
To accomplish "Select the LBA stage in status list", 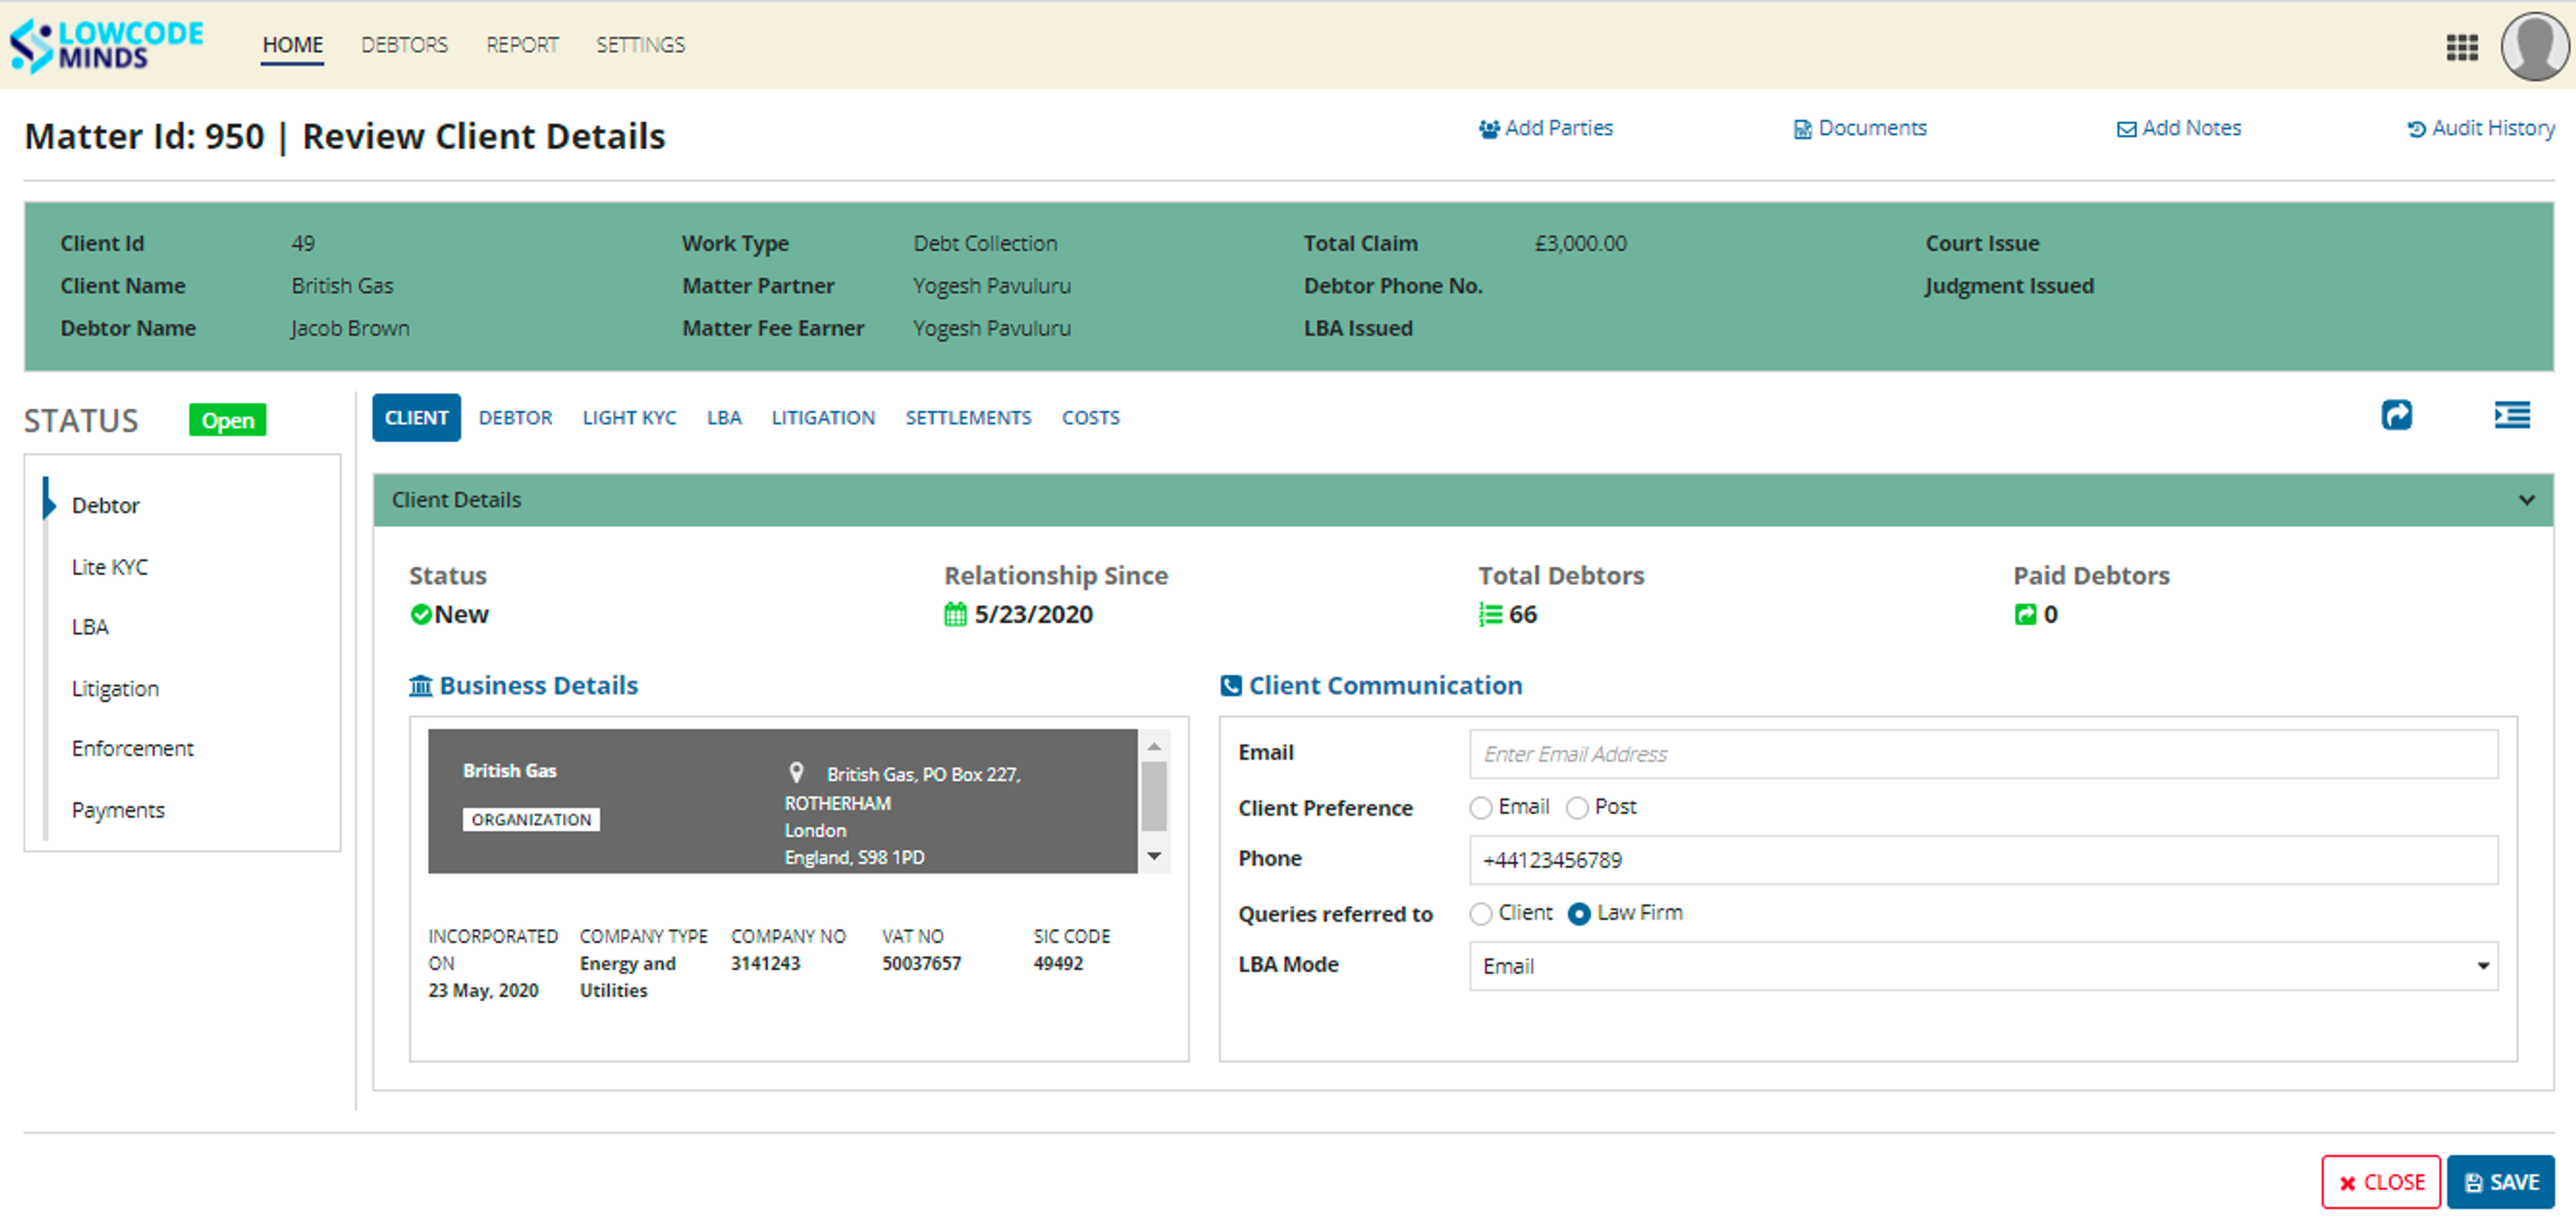I will [x=90, y=627].
